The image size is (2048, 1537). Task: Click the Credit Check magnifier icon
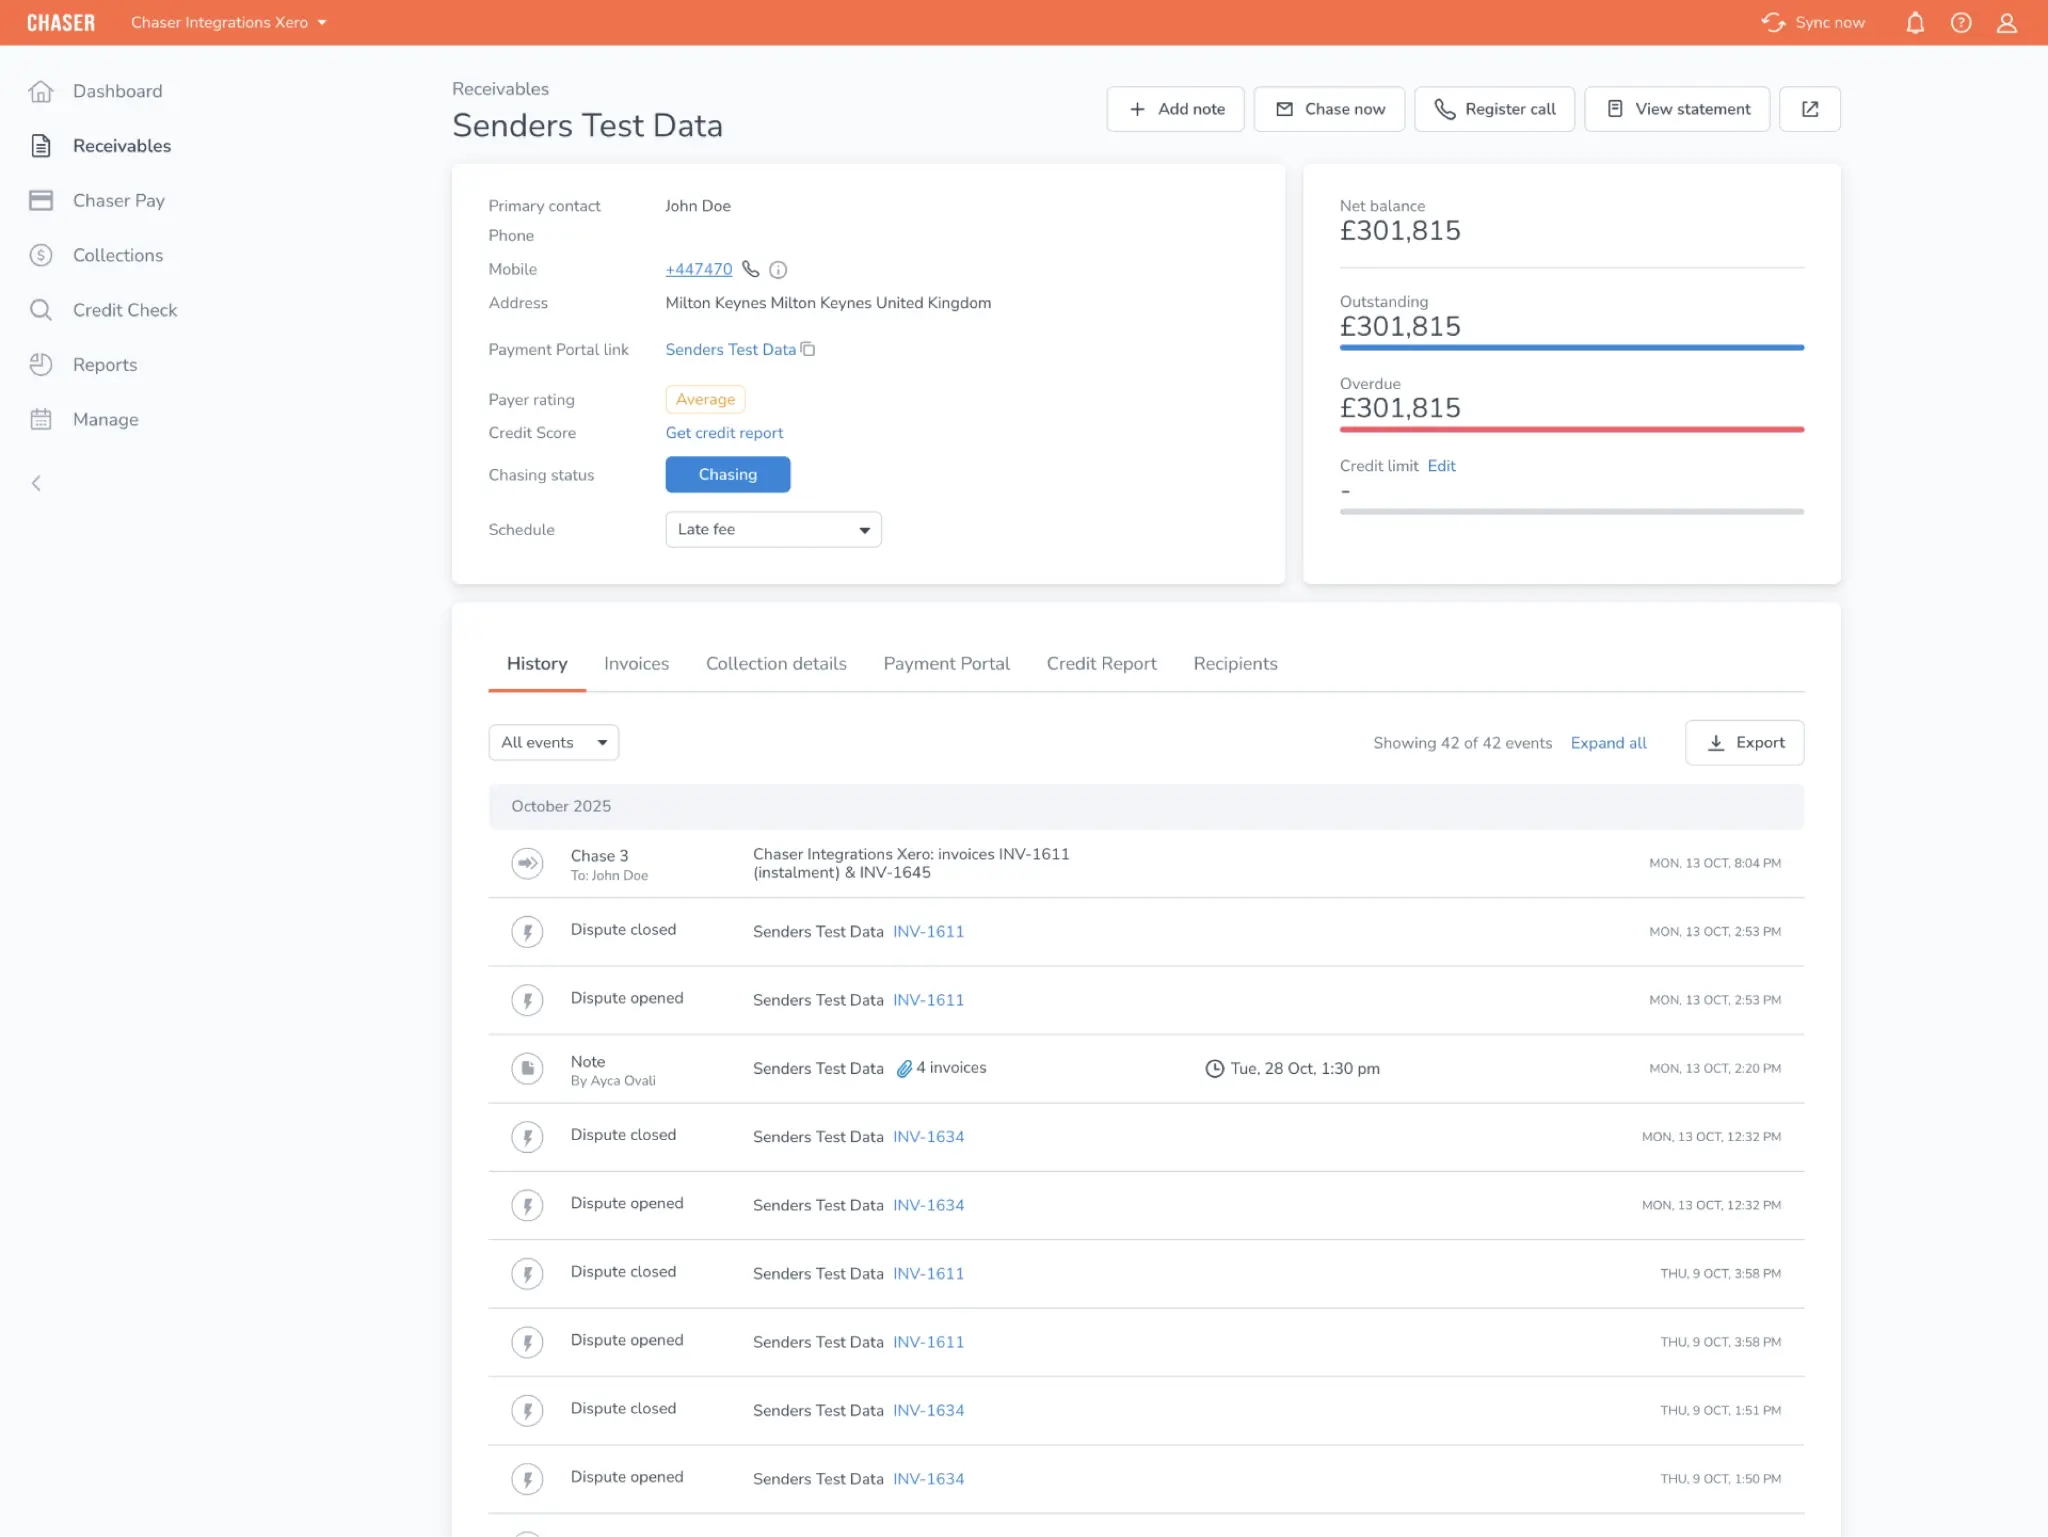pos(41,310)
